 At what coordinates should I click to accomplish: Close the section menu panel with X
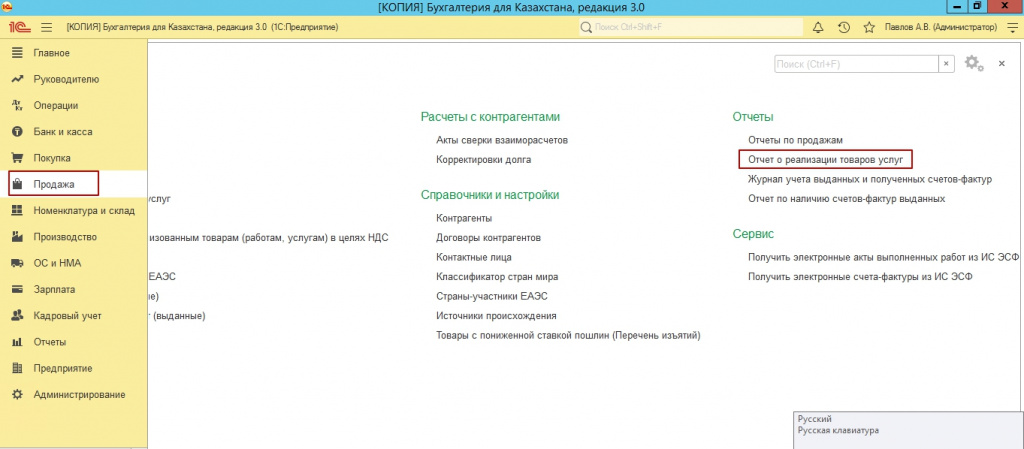[x=1001, y=63]
